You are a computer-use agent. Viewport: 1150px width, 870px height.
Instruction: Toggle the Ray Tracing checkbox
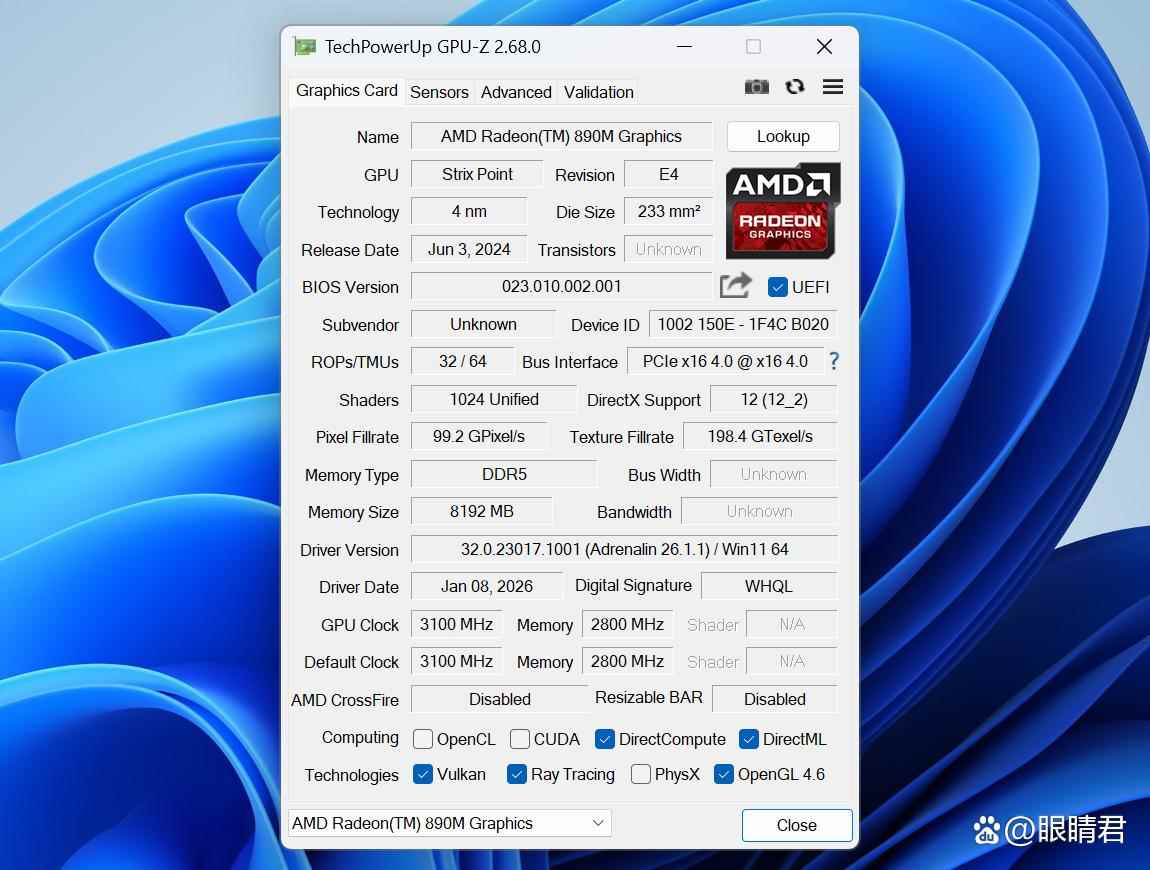coord(516,774)
